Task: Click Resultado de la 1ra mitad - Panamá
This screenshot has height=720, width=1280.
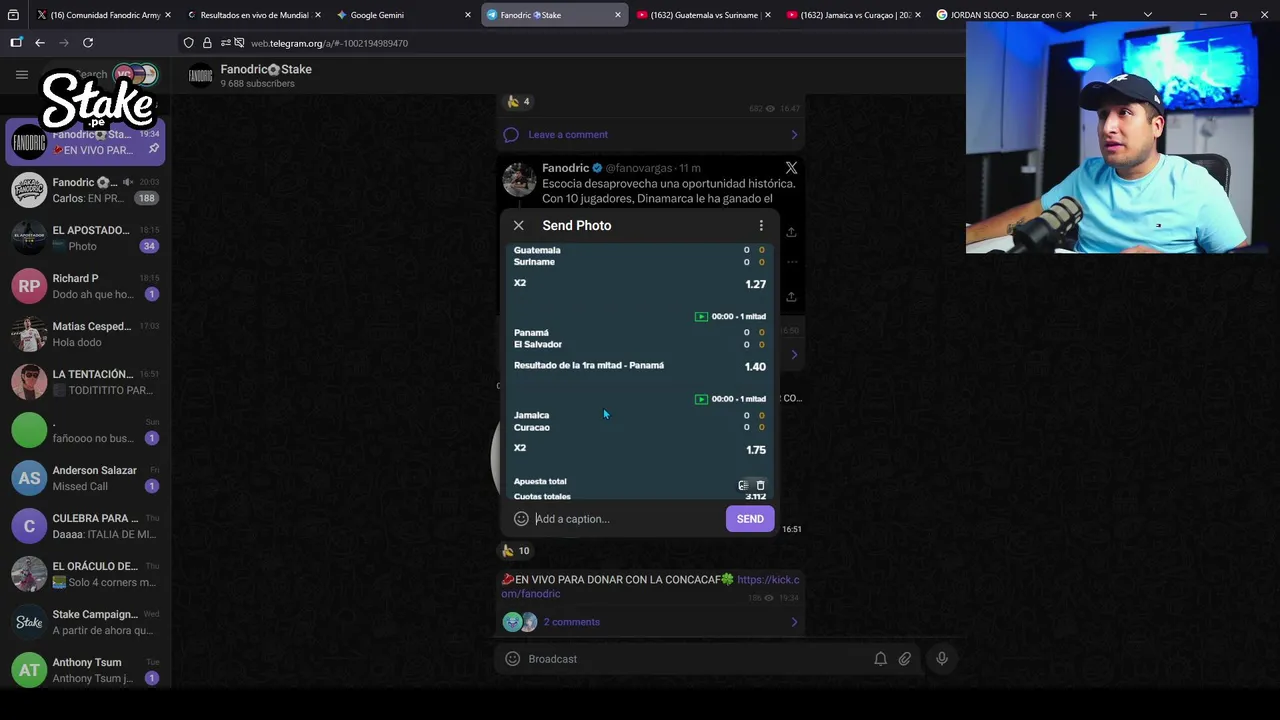Action: click(x=589, y=366)
